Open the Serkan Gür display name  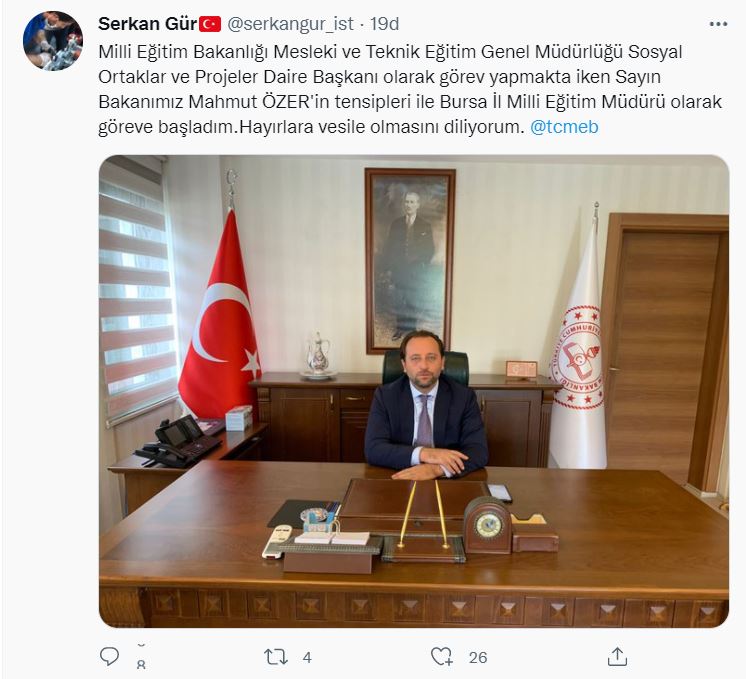click(147, 24)
